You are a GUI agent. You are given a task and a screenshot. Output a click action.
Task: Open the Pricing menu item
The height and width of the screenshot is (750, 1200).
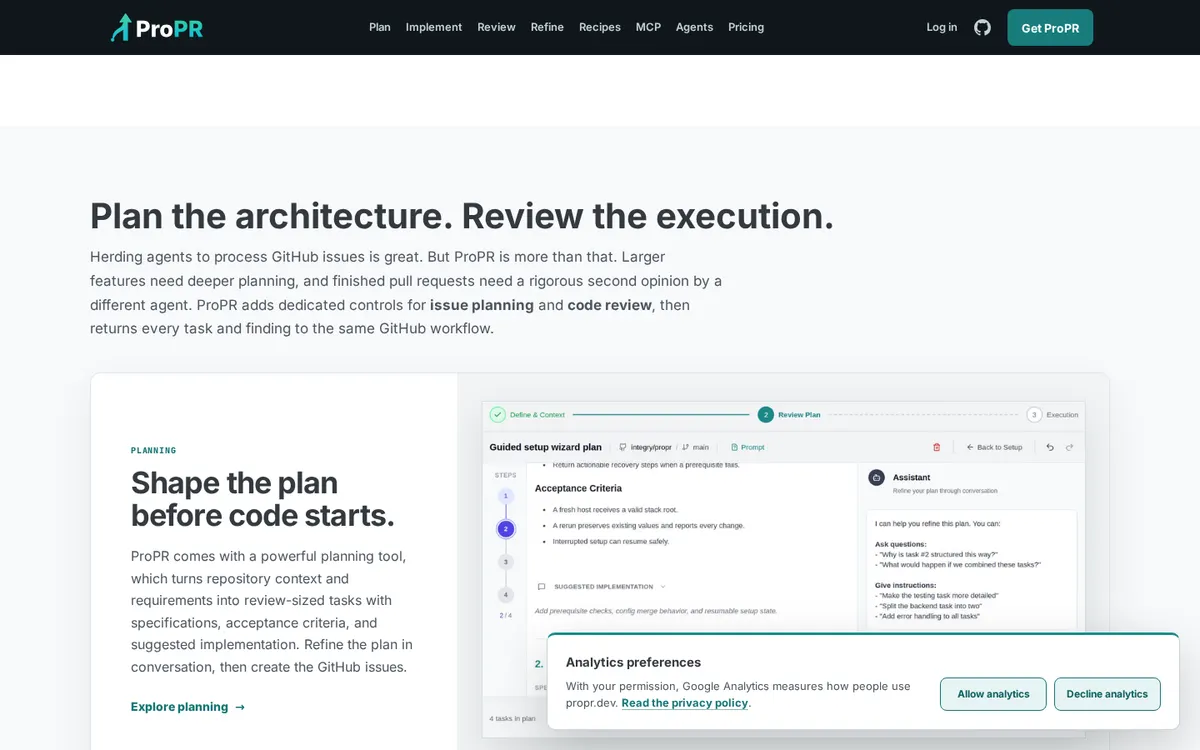tap(746, 27)
